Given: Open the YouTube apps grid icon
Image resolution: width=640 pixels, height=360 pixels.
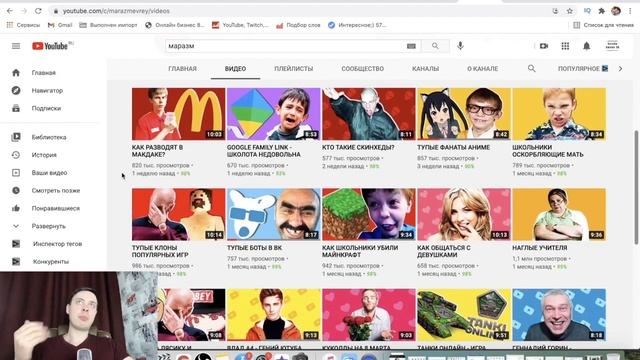Looking at the screenshot, I should point(565,46).
